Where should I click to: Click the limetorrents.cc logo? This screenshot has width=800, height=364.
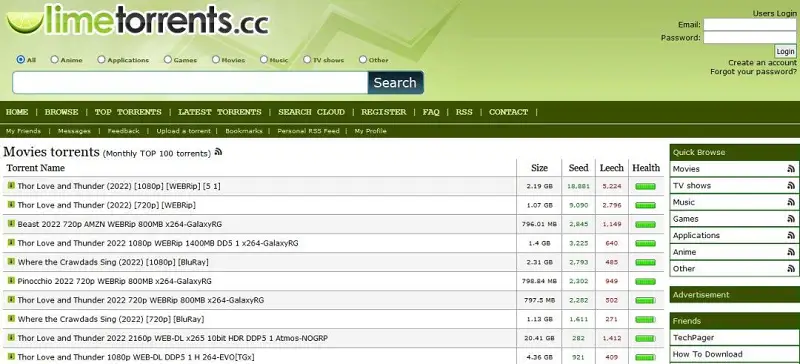[138, 20]
